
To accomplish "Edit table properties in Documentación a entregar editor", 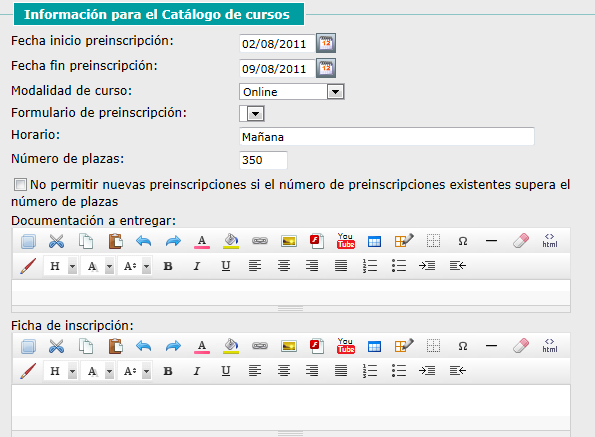I will tap(404, 241).
